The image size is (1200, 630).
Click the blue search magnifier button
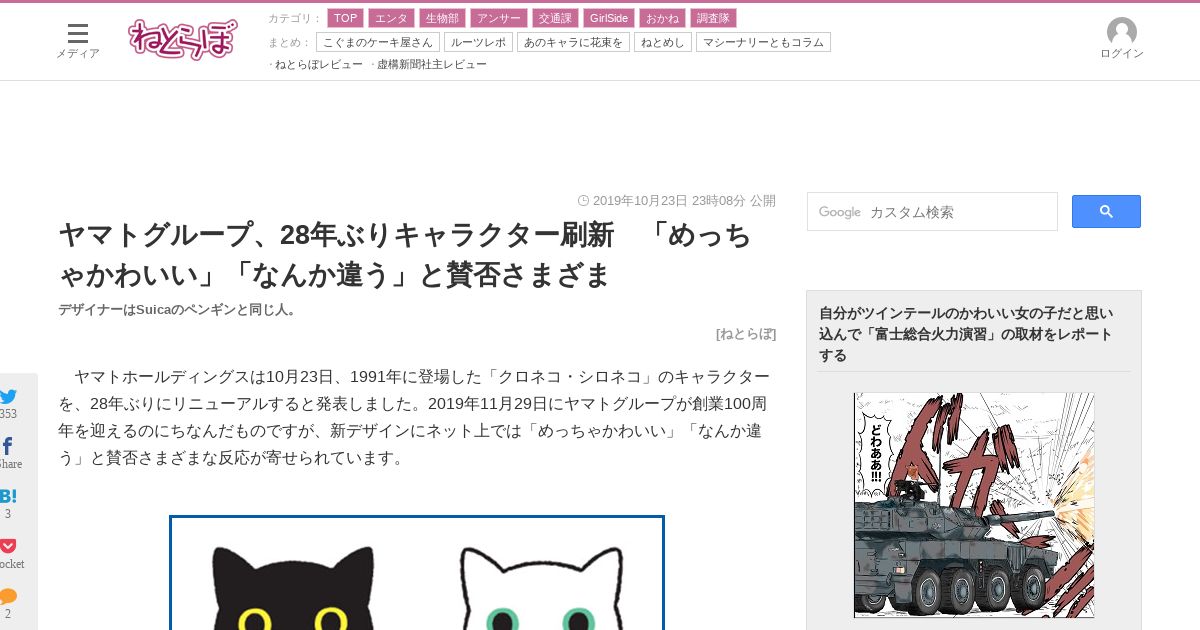(1106, 211)
